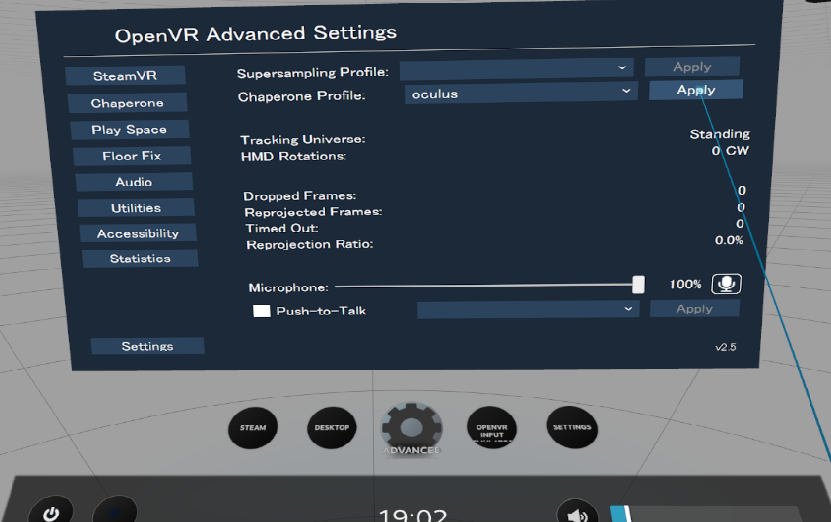Image resolution: width=831 pixels, height=522 pixels.
Task: Apply the oculus Chaperone Profile
Action: pos(696,90)
